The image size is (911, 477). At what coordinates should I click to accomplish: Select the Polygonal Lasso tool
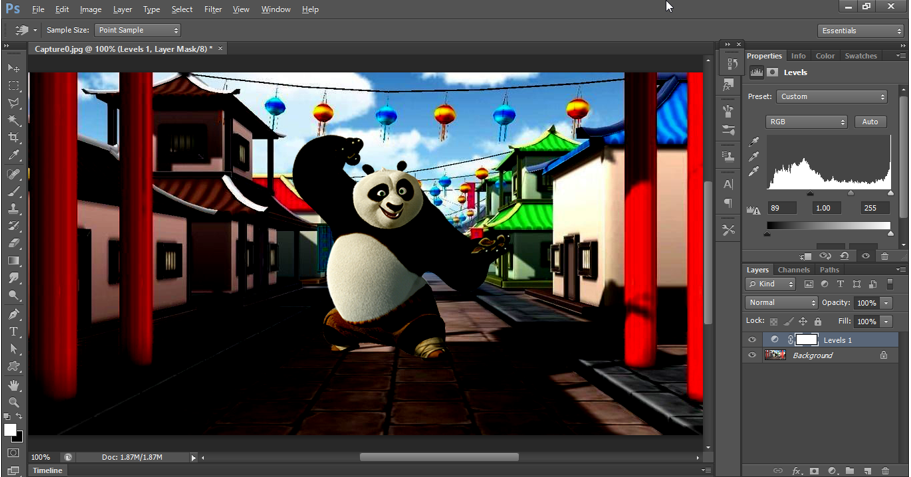[13, 103]
